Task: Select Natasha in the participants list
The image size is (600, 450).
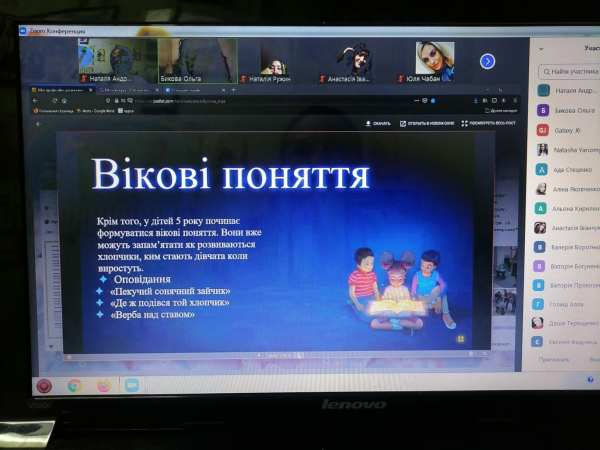Action: pyautogui.click(x=566, y=150)
